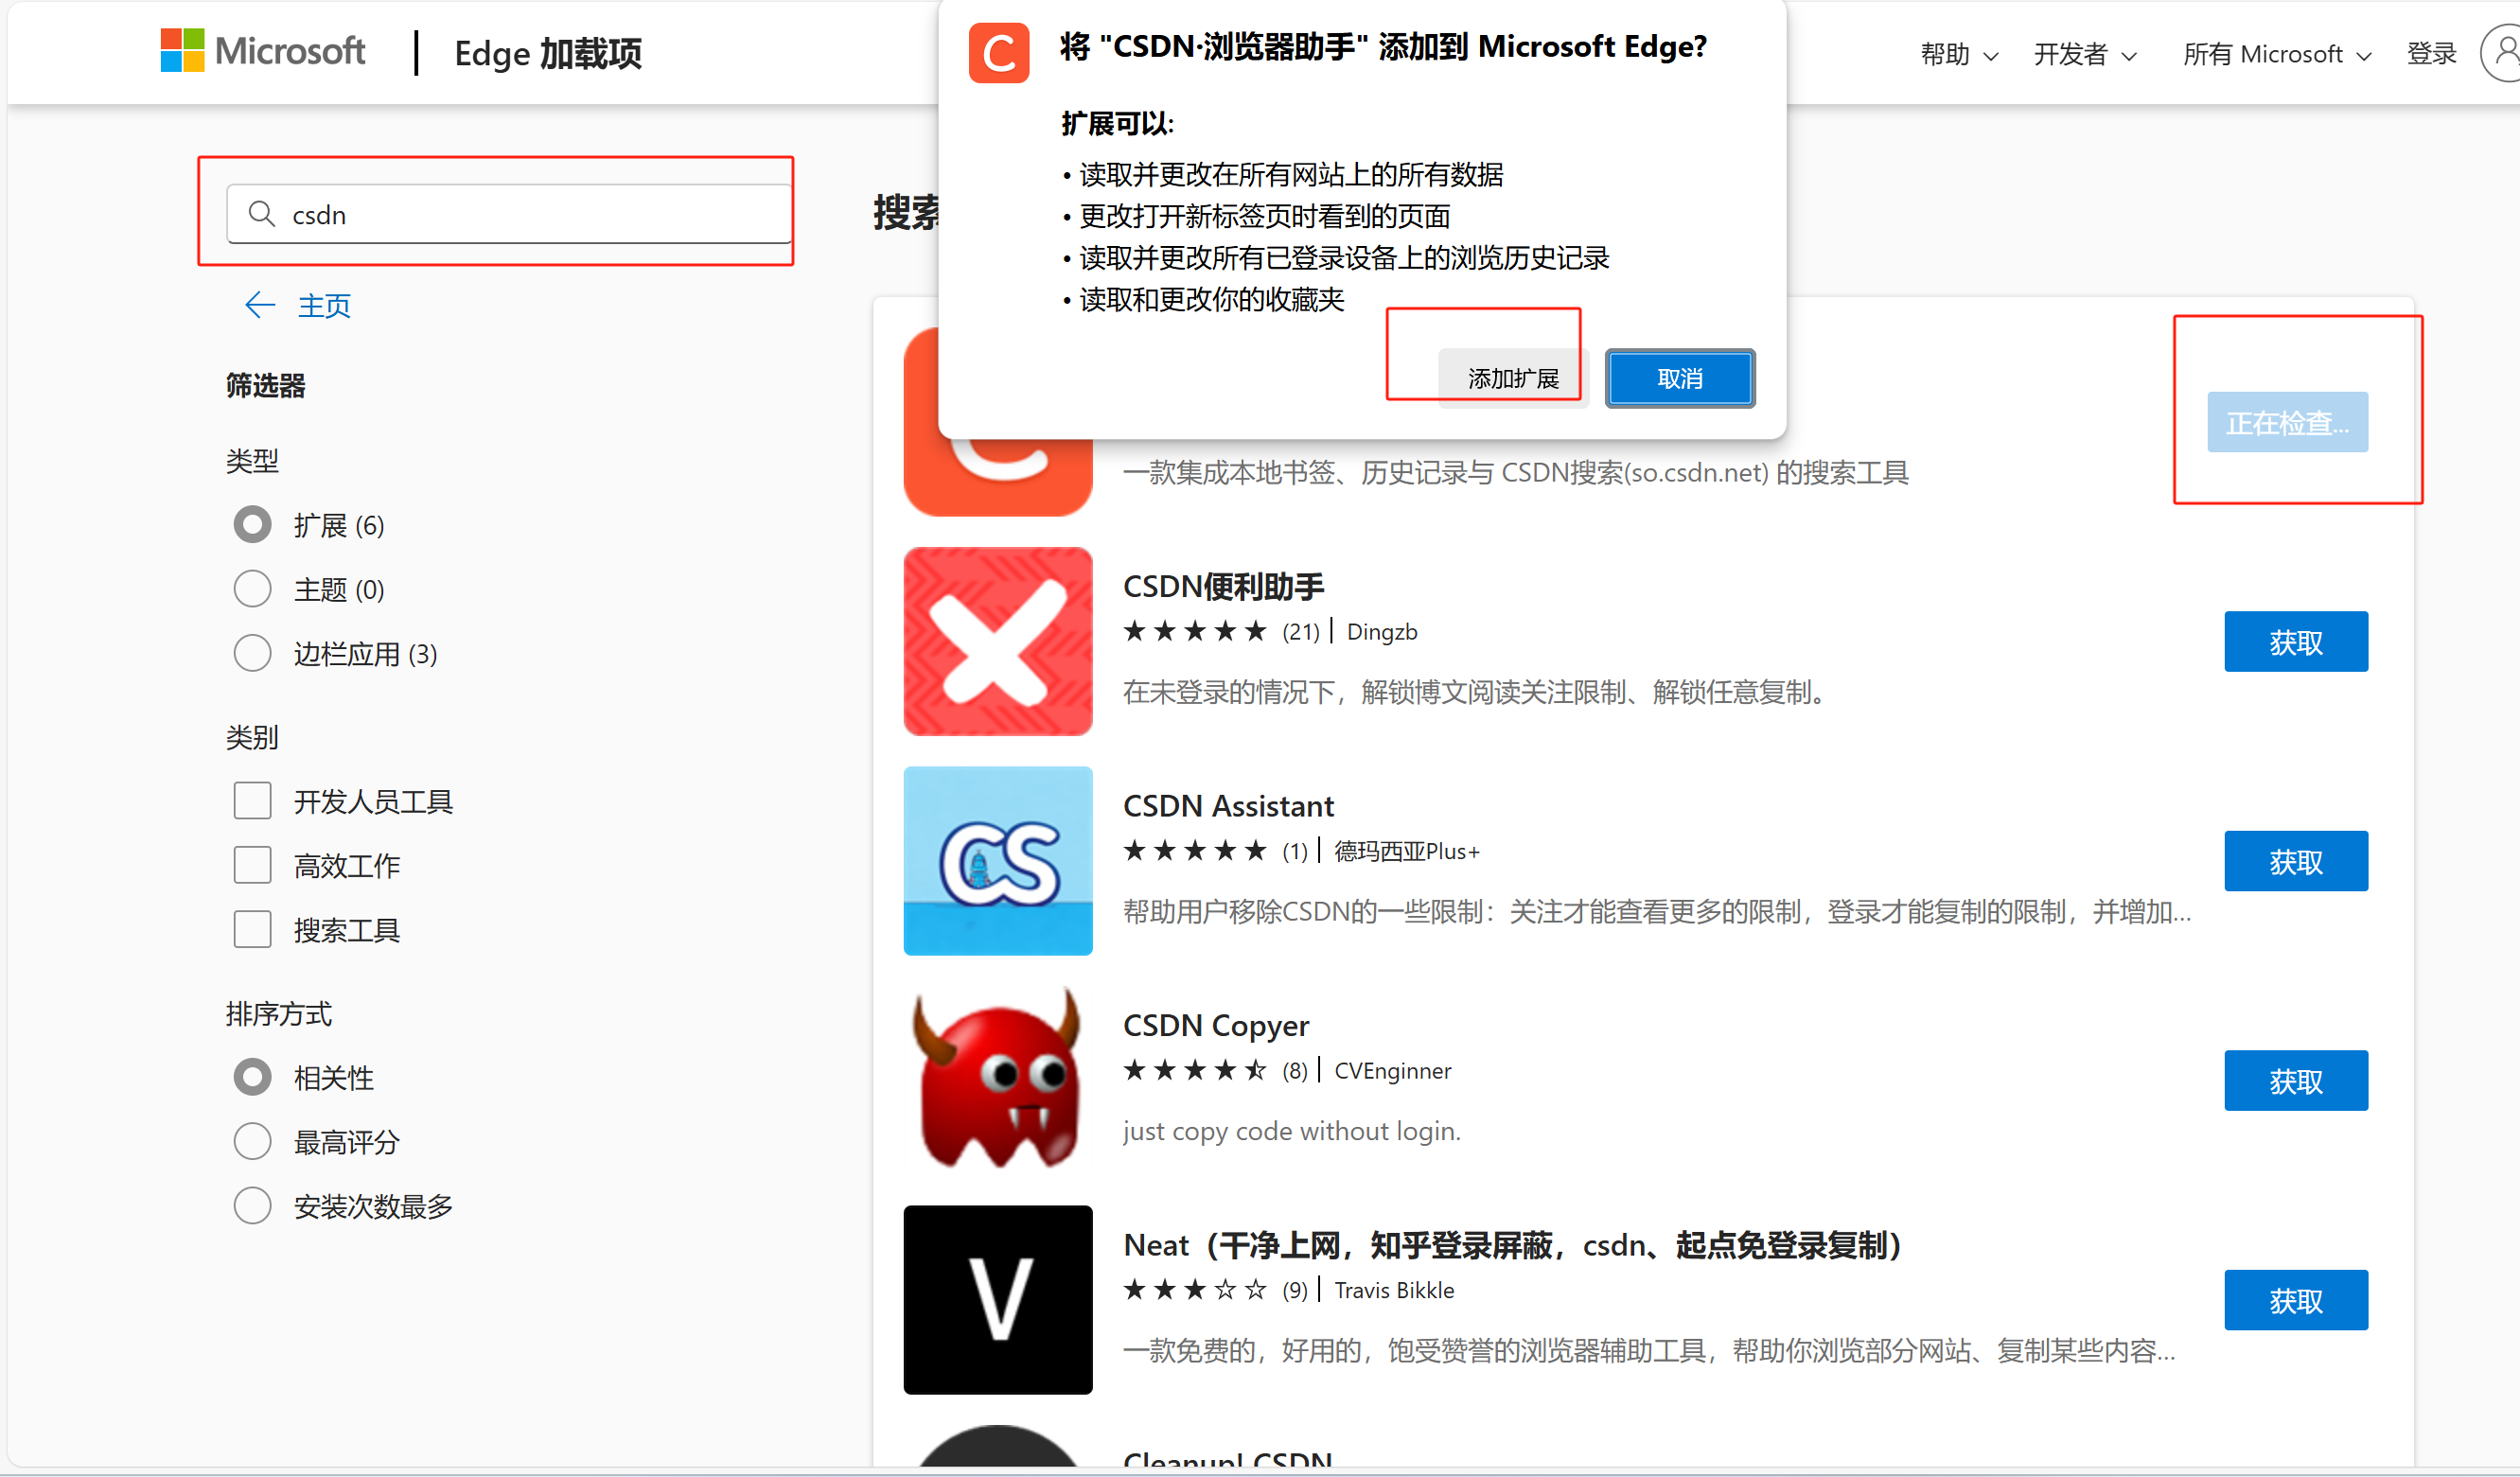2520x1477 pixels.
Task: Expand the 所有 Microsoft dropdown
Action: (2275, 54)
